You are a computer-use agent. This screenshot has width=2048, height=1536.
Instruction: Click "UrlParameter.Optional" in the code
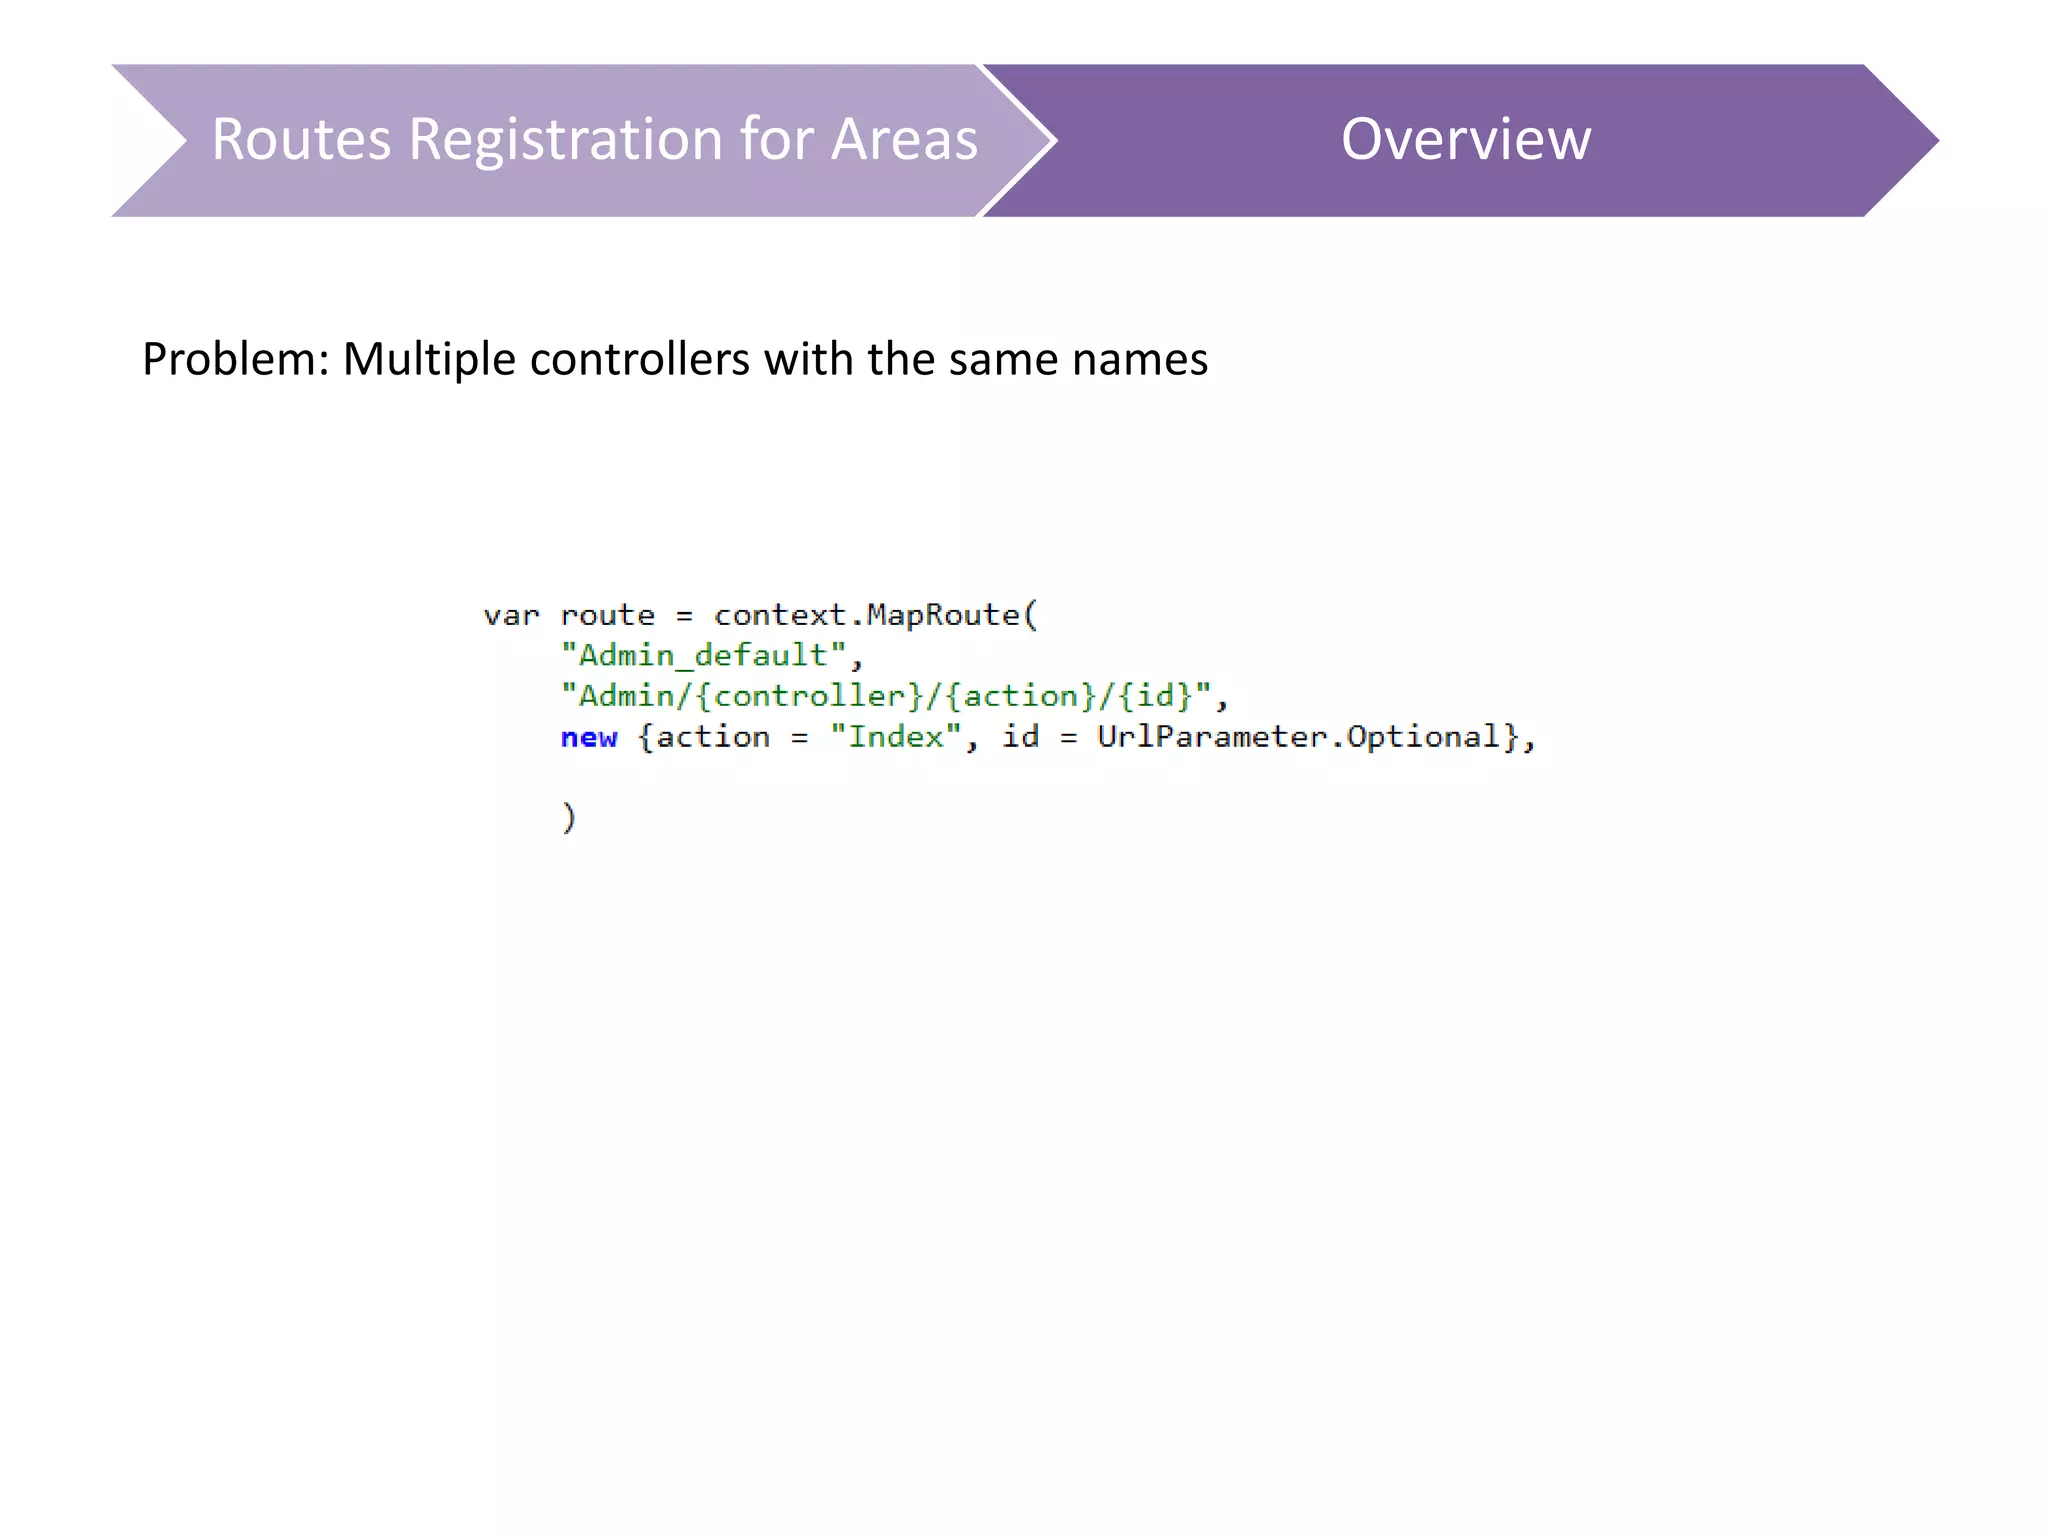(x=1298, y=738)
